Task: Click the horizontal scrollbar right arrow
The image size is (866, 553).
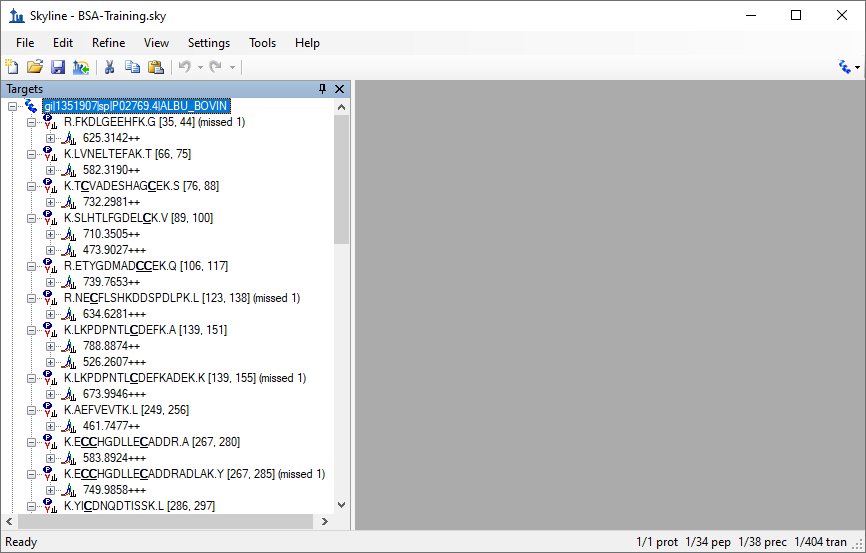Action: tap(325, 522)
